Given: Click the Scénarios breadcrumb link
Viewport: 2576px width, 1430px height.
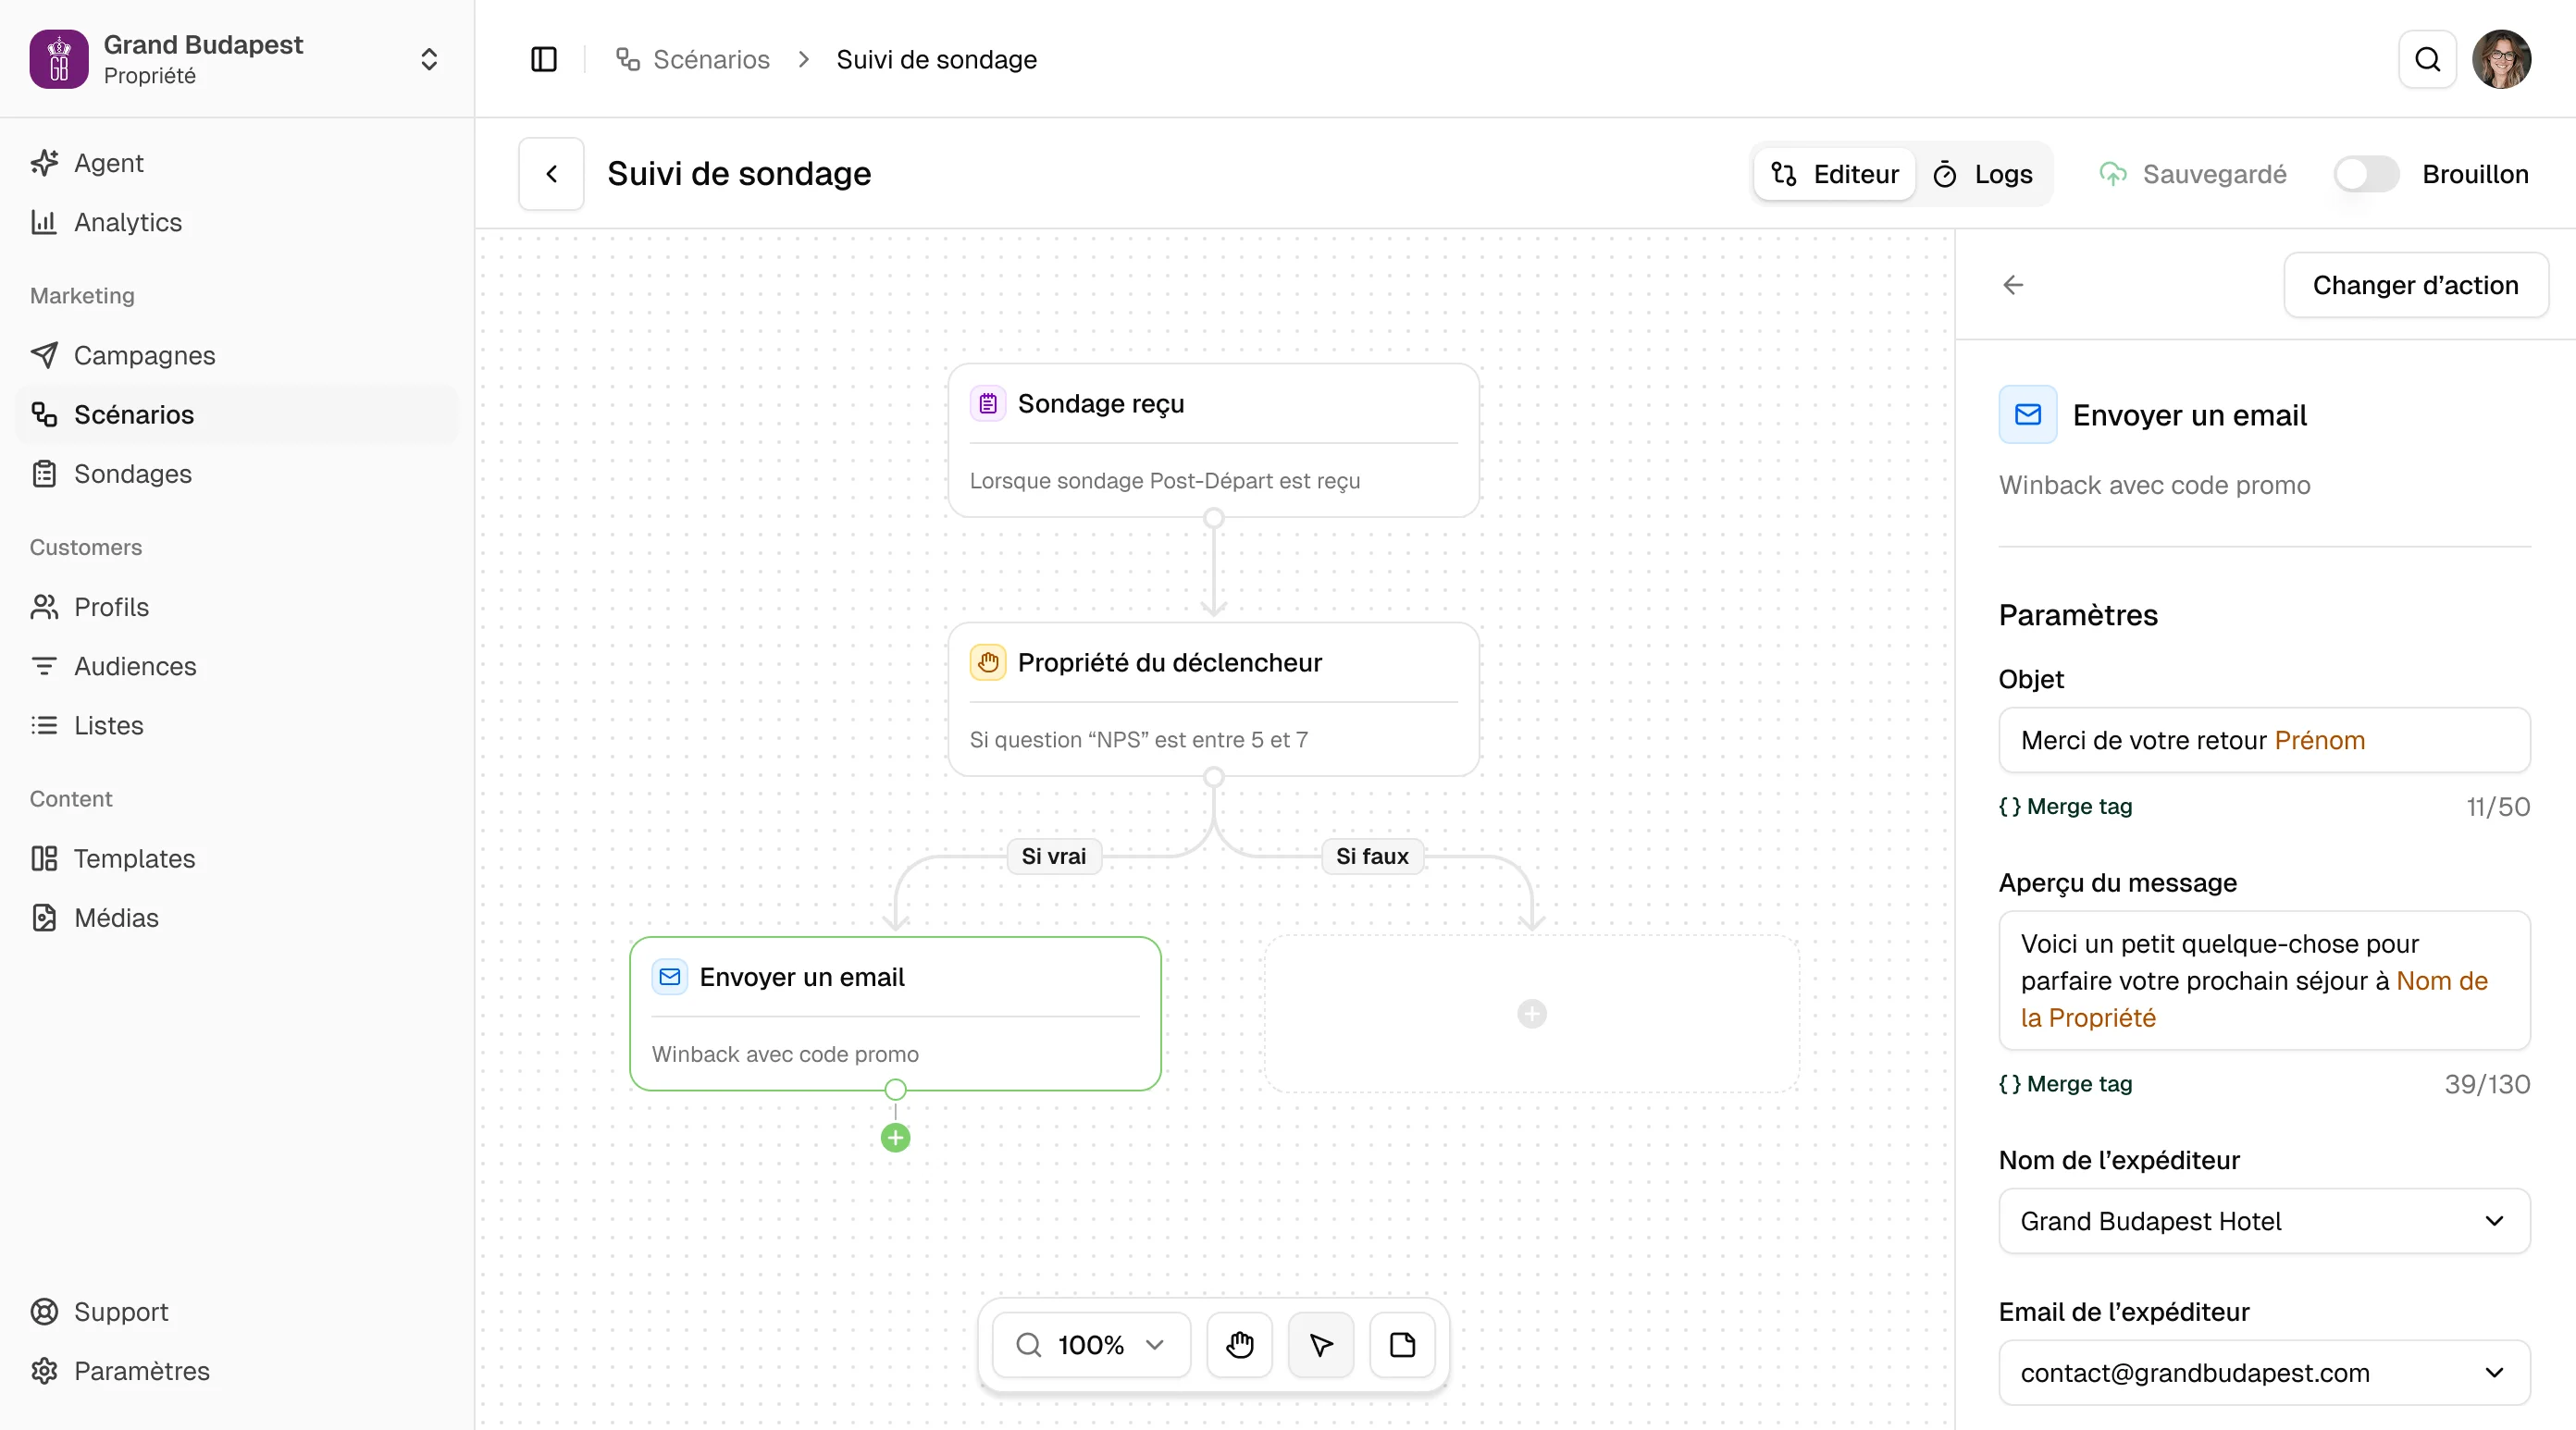Looking at the screenshot, I should (x=692, y=59).
